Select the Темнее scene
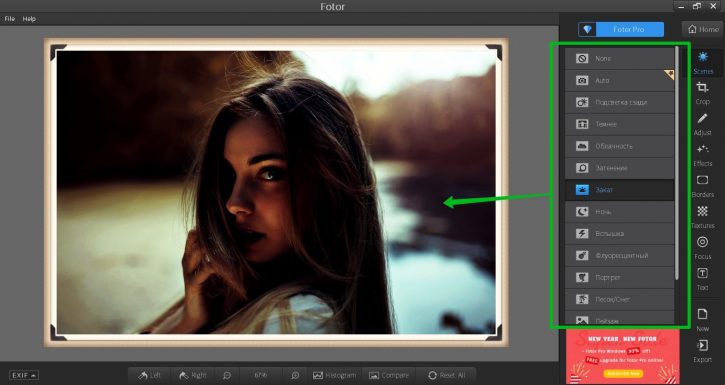 [620, 124]
